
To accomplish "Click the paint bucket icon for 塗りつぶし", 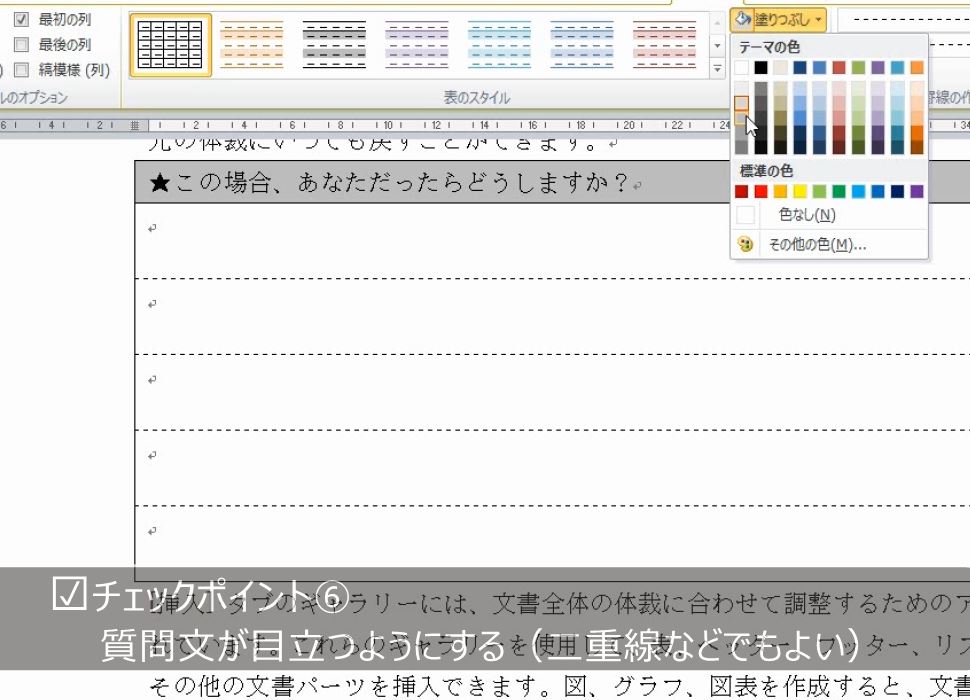I will [x=742, y=20].
